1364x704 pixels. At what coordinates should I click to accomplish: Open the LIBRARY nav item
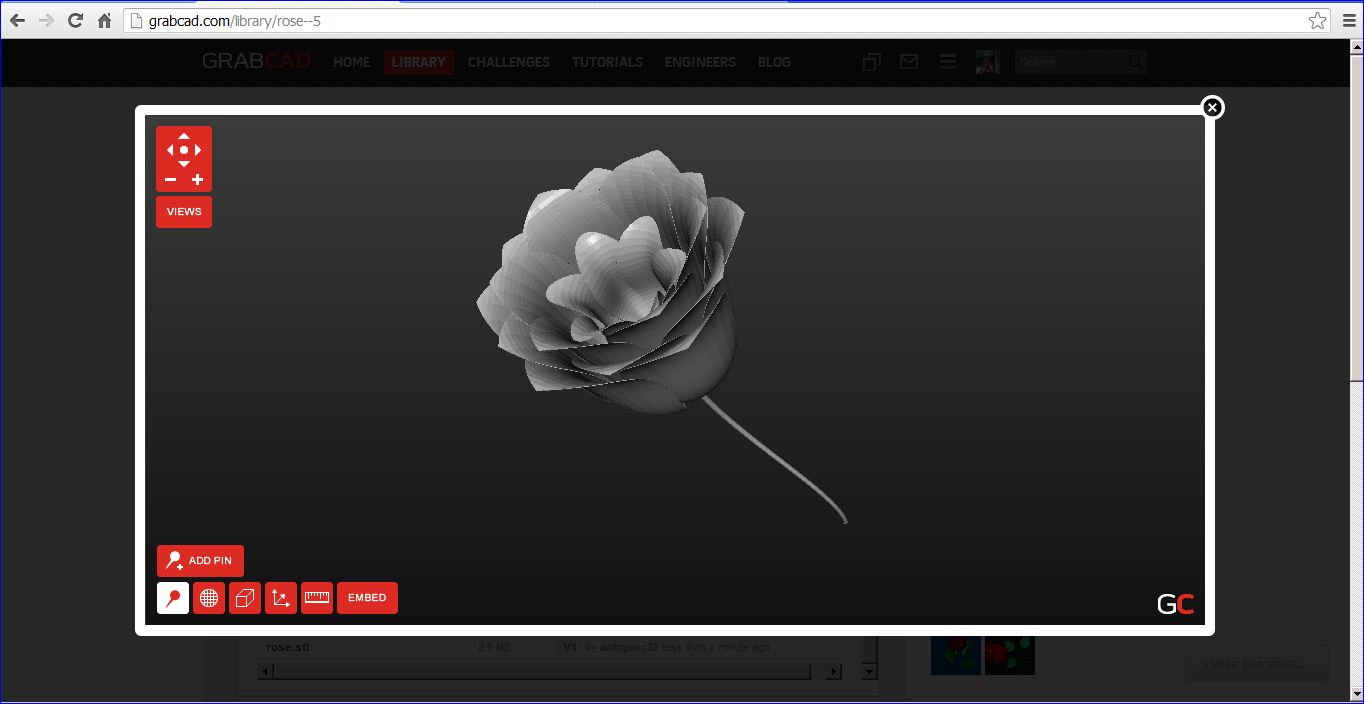tap(418, 62)
